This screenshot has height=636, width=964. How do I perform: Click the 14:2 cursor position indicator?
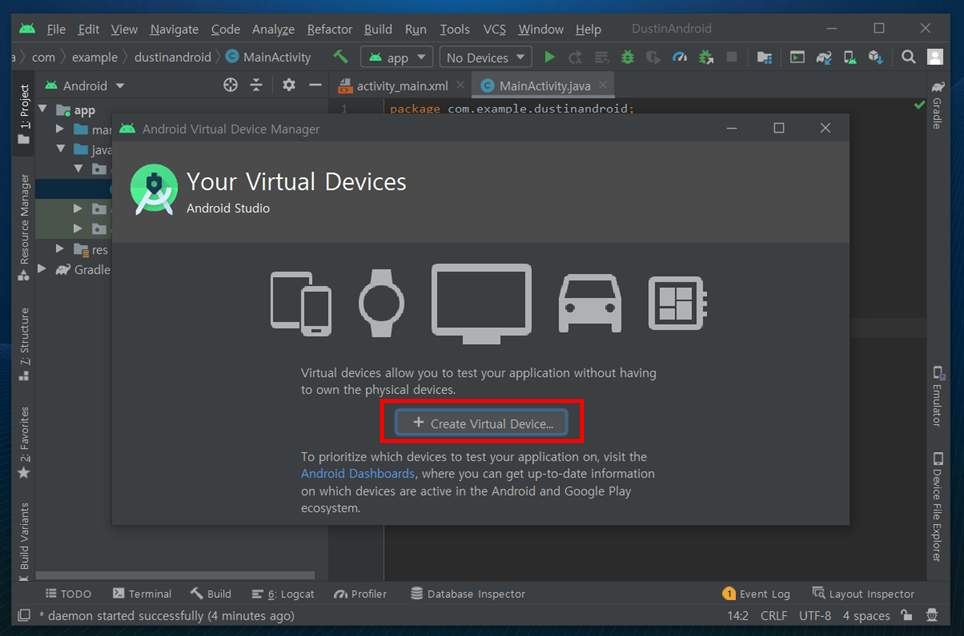pos(738,615)
